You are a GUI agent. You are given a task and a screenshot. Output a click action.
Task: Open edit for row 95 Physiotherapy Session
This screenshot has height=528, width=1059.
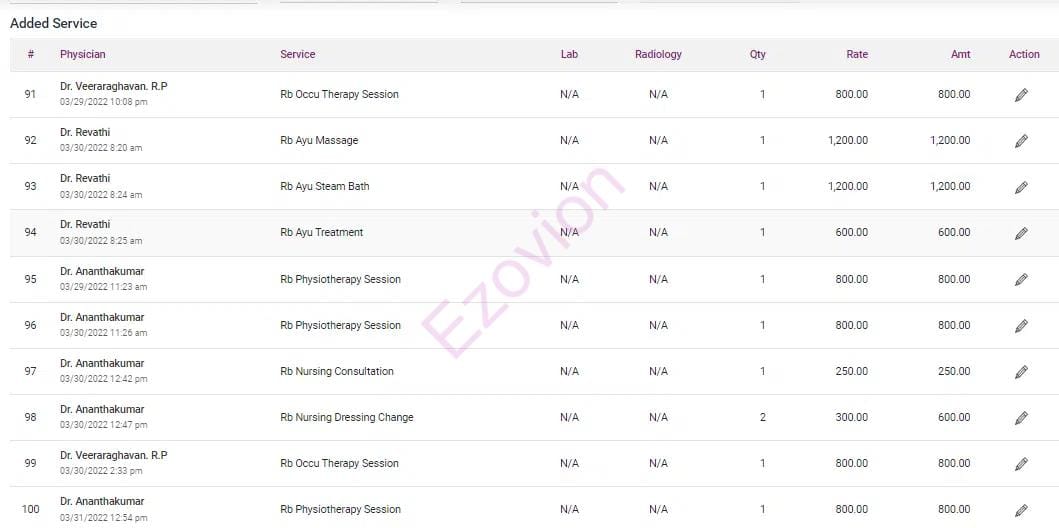pyautogui.click(x=1021, y=280)
